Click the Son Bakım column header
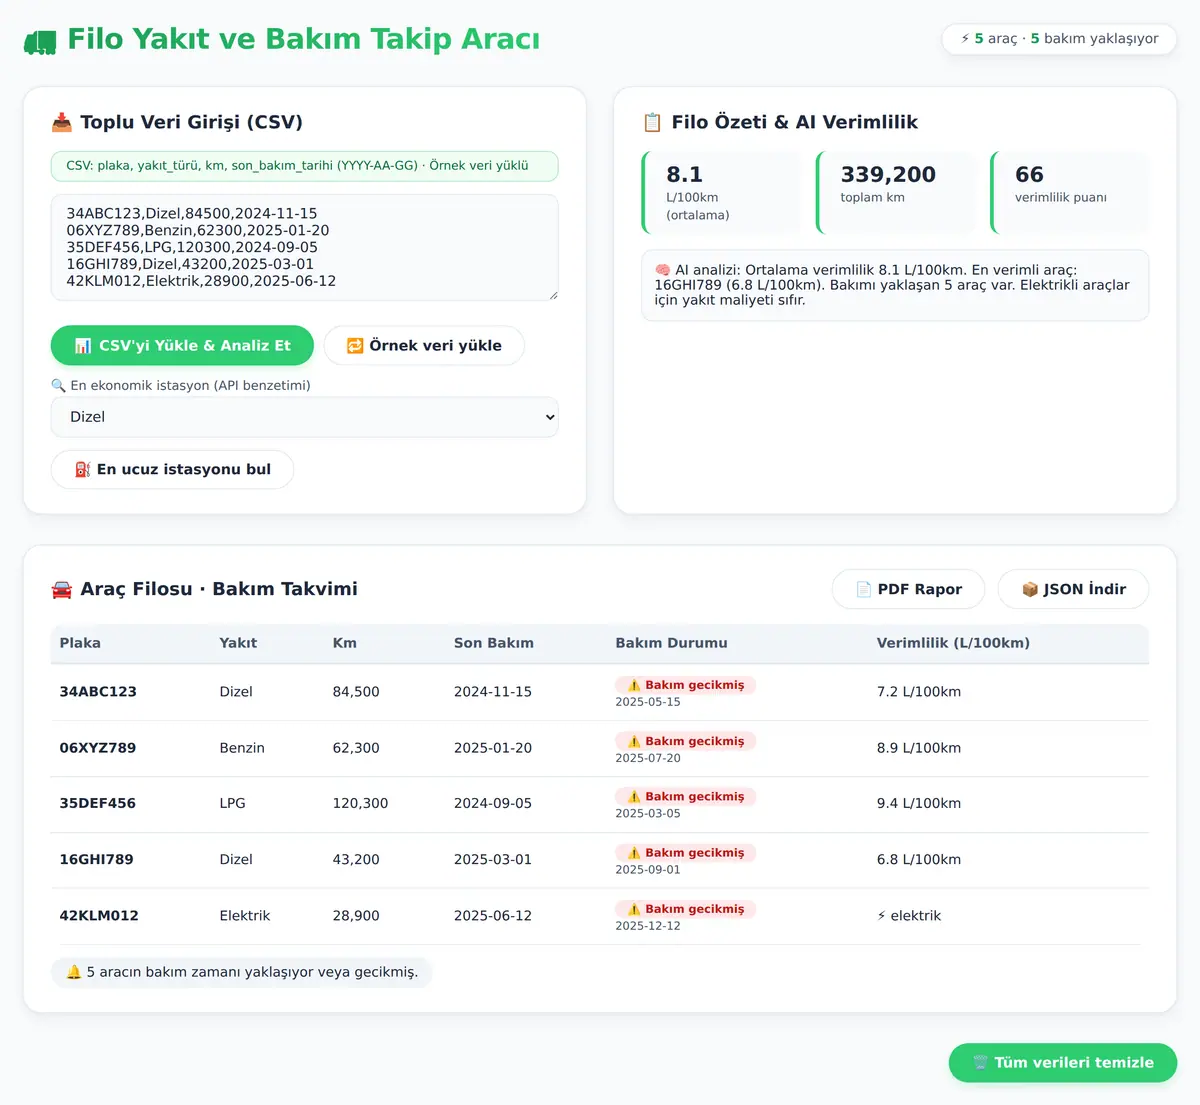 [493, 644]
